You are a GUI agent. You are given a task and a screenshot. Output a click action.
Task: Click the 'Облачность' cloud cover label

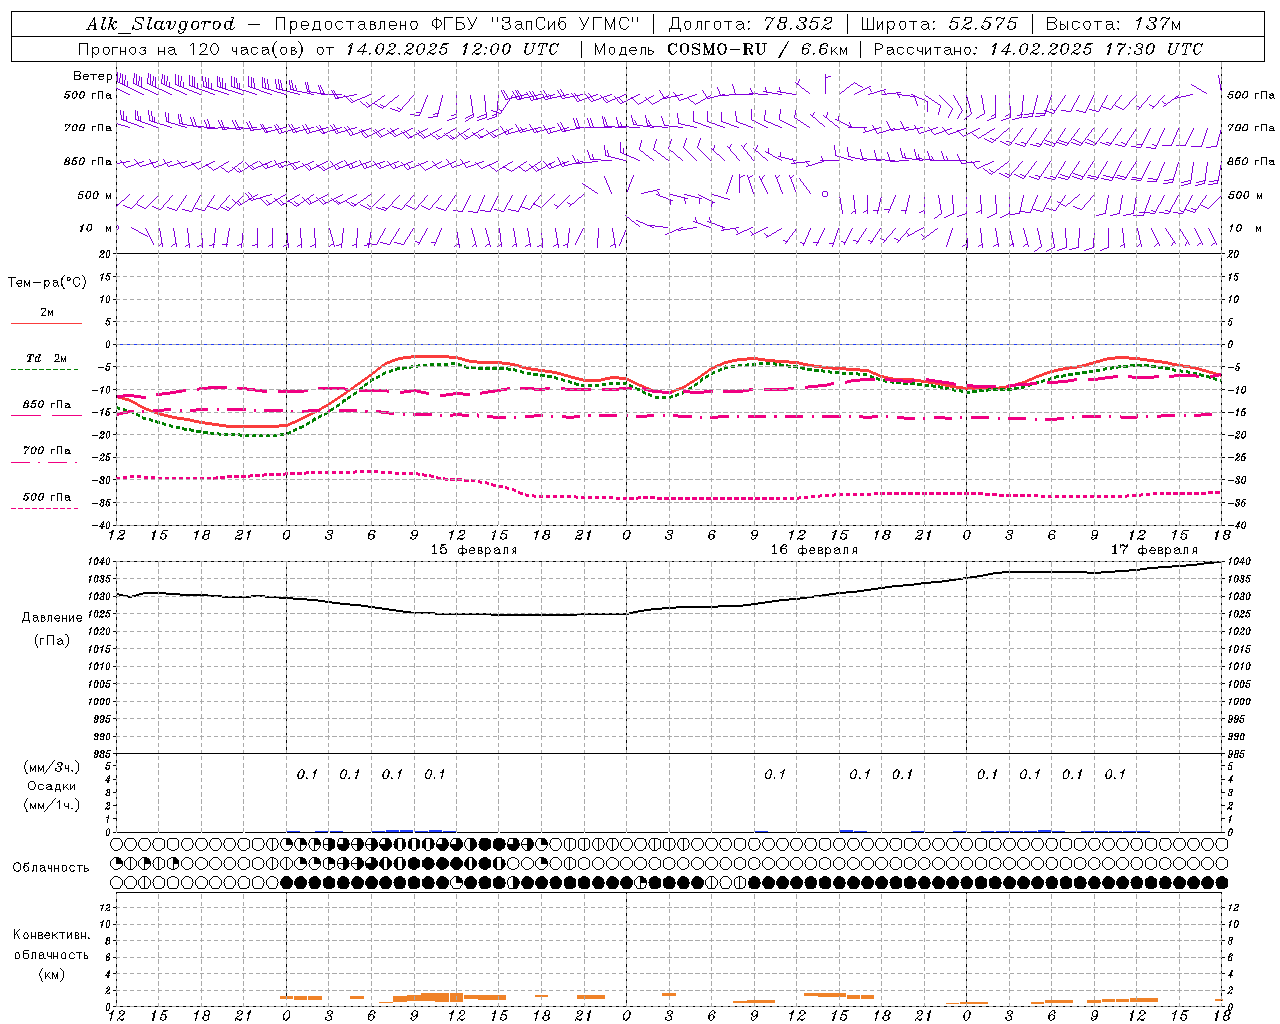tap(51, 868)
